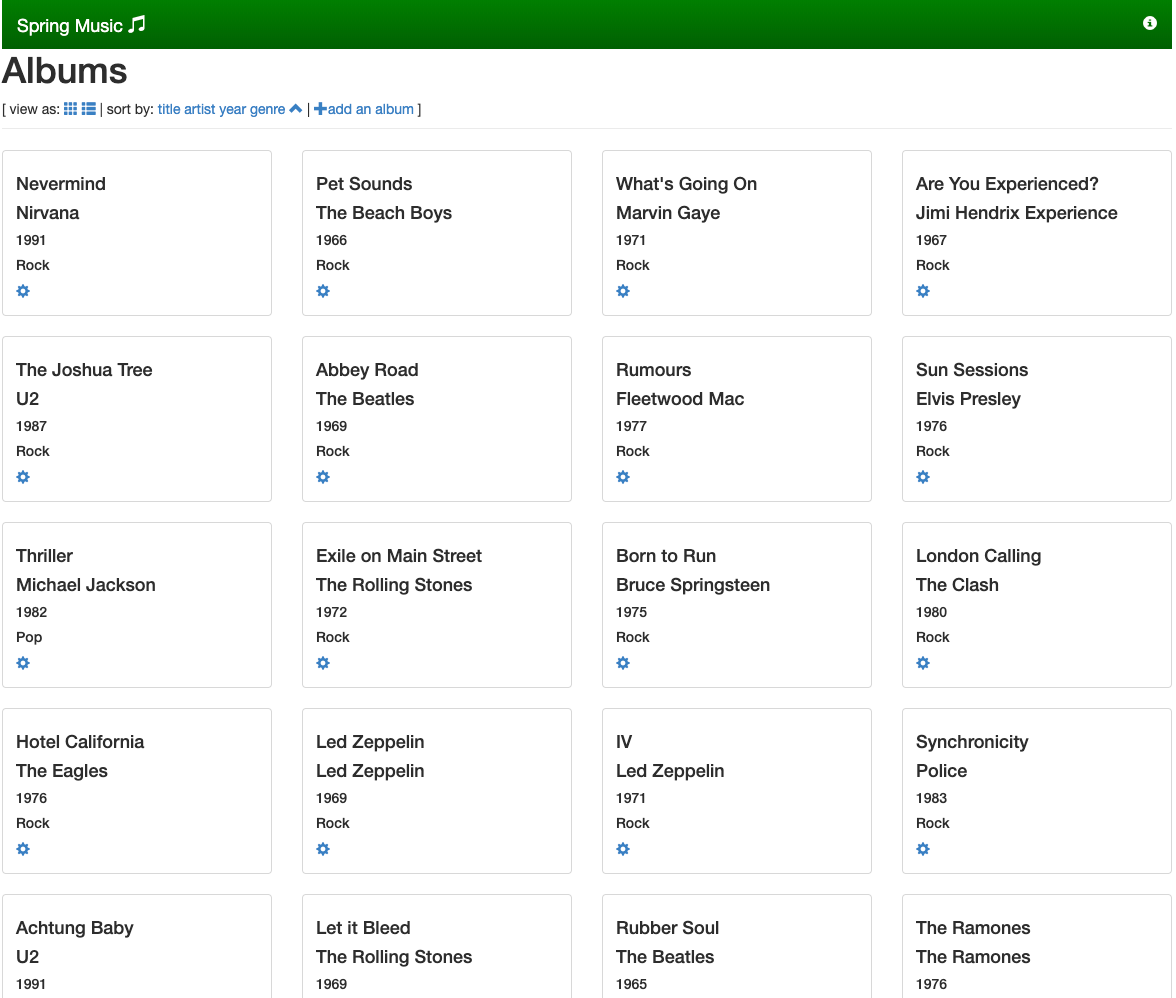Click Michael Jackson artist name
1176x998 pixels.
[x=86, y=585]
